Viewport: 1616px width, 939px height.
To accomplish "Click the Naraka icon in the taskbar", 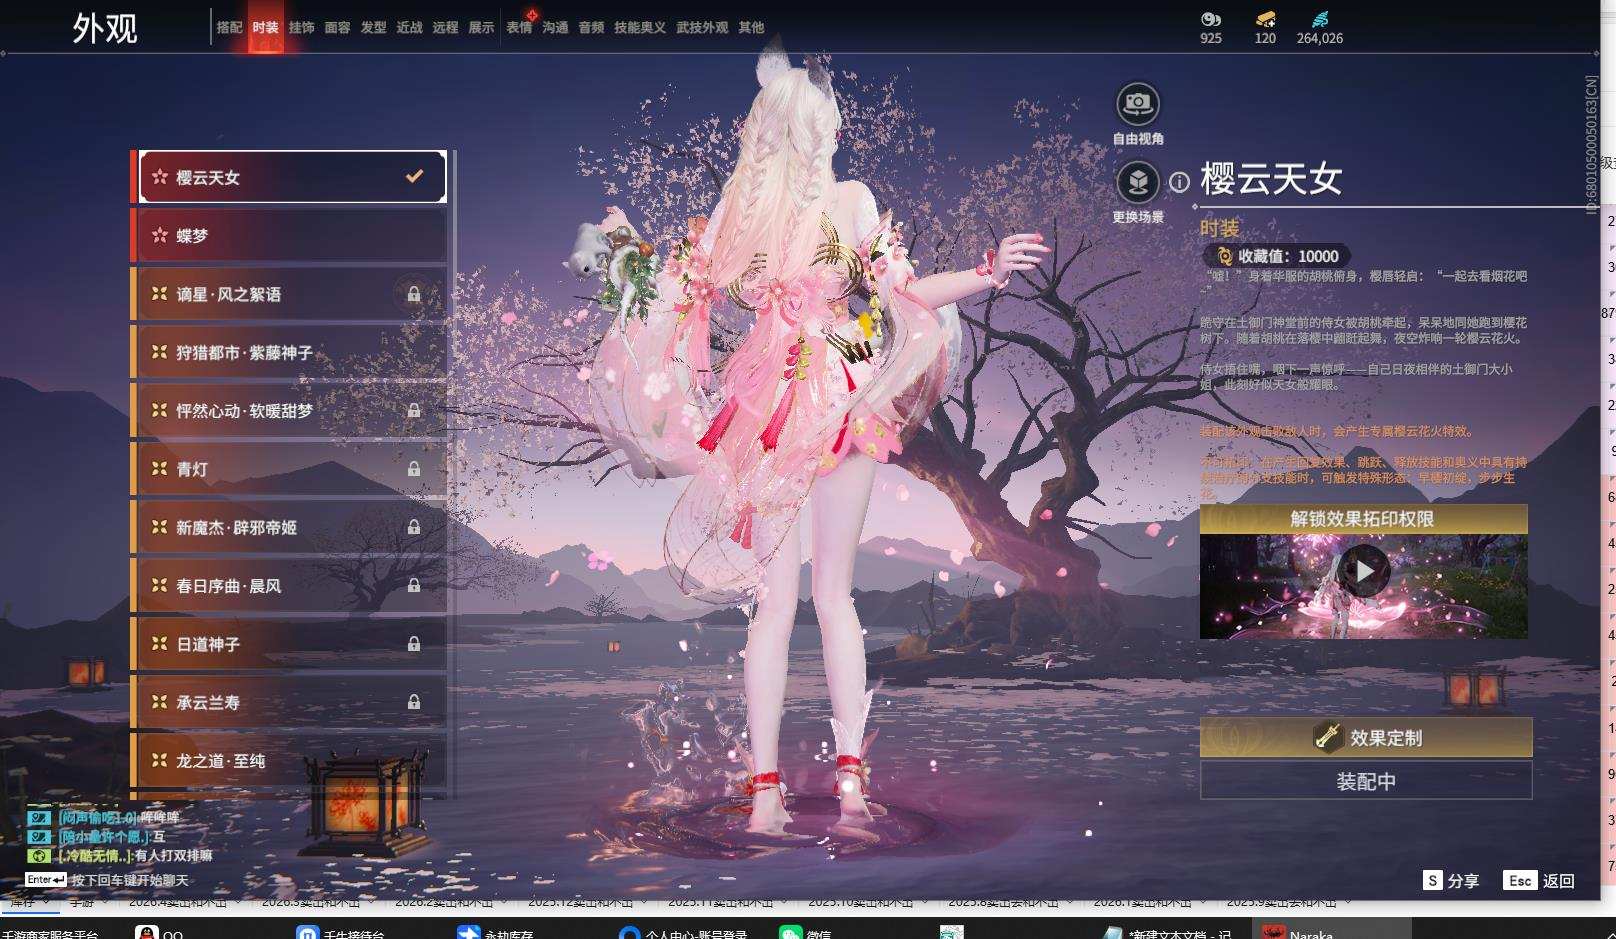I will pyautogui.click(x=1273, y=933).
